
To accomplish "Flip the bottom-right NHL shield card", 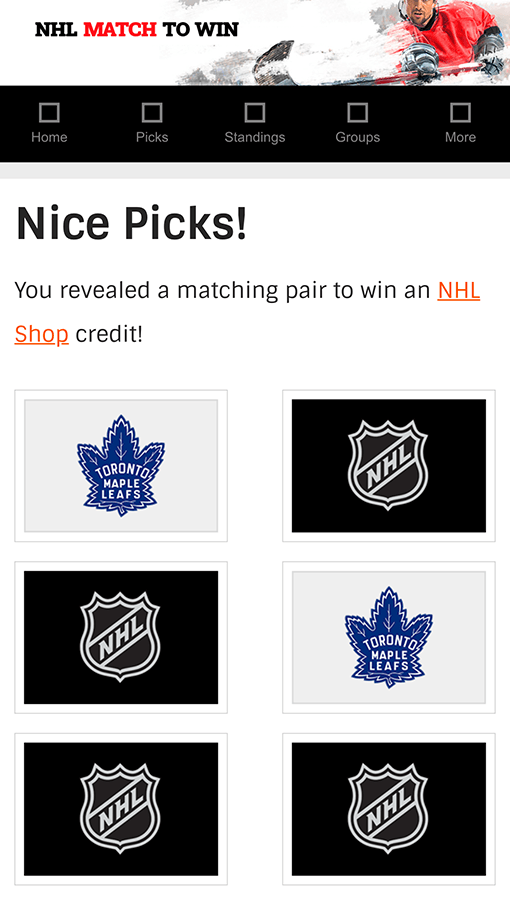I will point(389,809).
